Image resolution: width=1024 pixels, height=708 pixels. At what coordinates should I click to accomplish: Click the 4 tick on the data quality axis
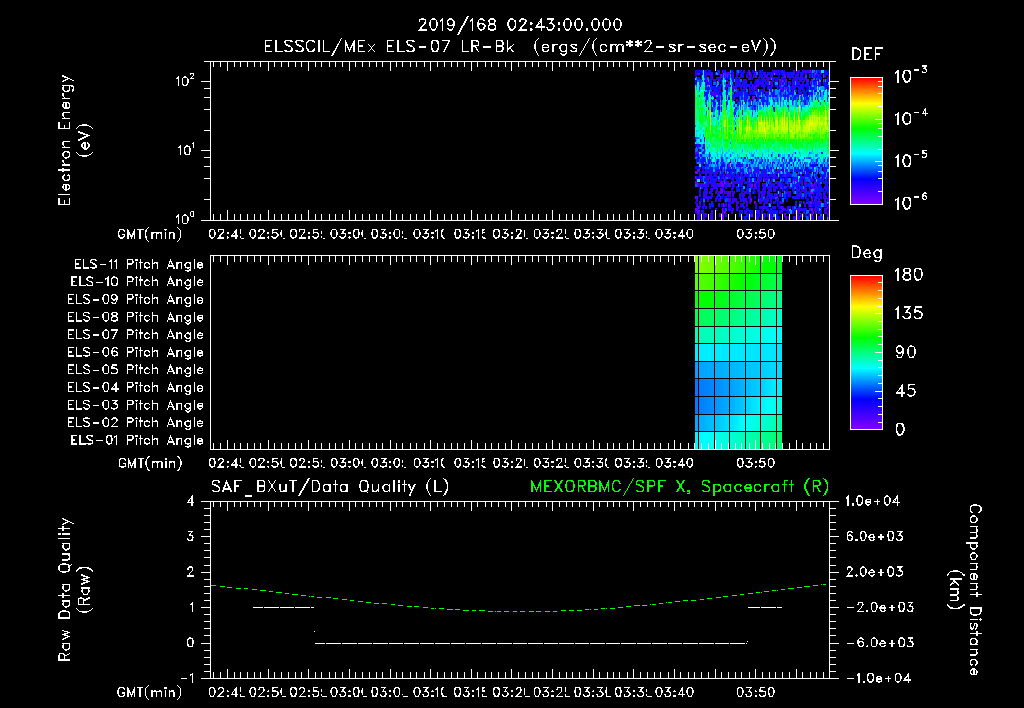point(191,502)
